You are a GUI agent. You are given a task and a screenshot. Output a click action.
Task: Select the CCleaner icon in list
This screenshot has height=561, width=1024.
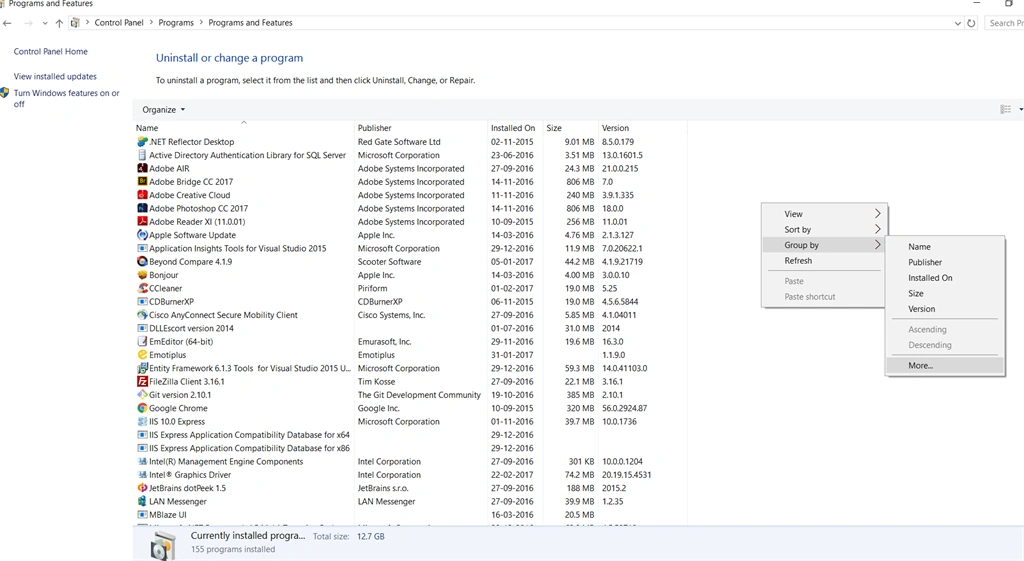click(x=142, y=288)
